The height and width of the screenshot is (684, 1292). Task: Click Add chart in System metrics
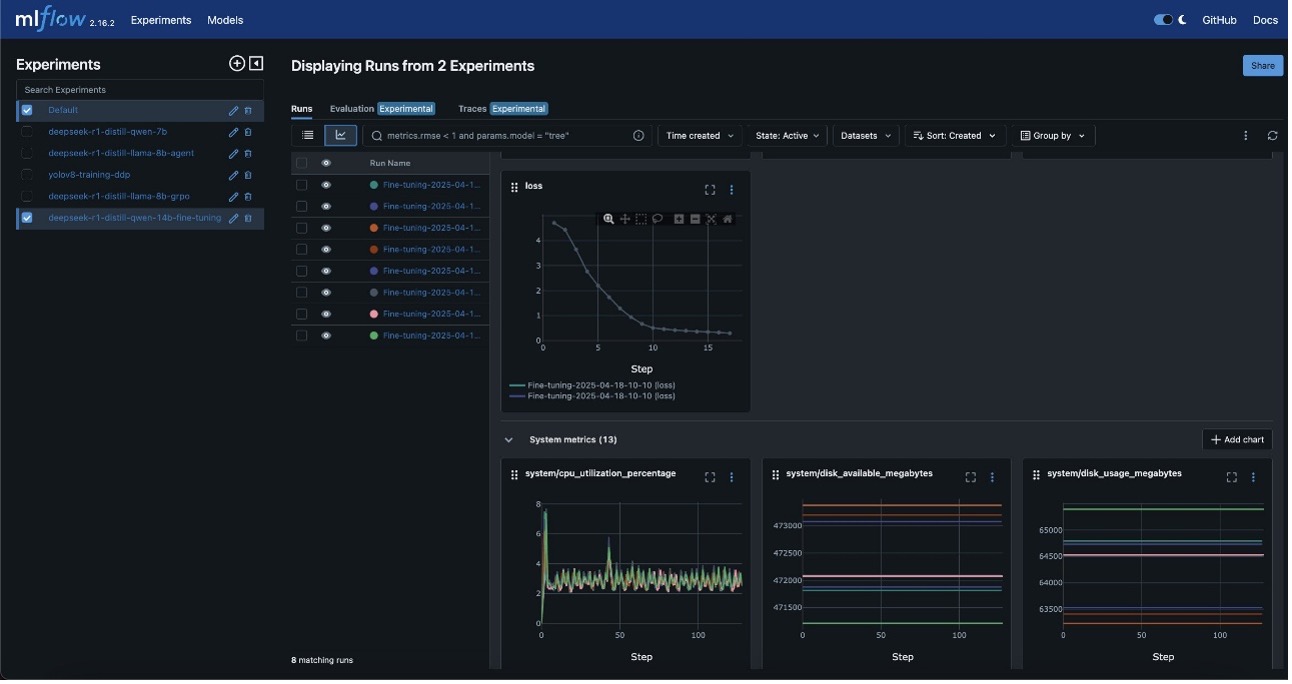(1237, 440)
